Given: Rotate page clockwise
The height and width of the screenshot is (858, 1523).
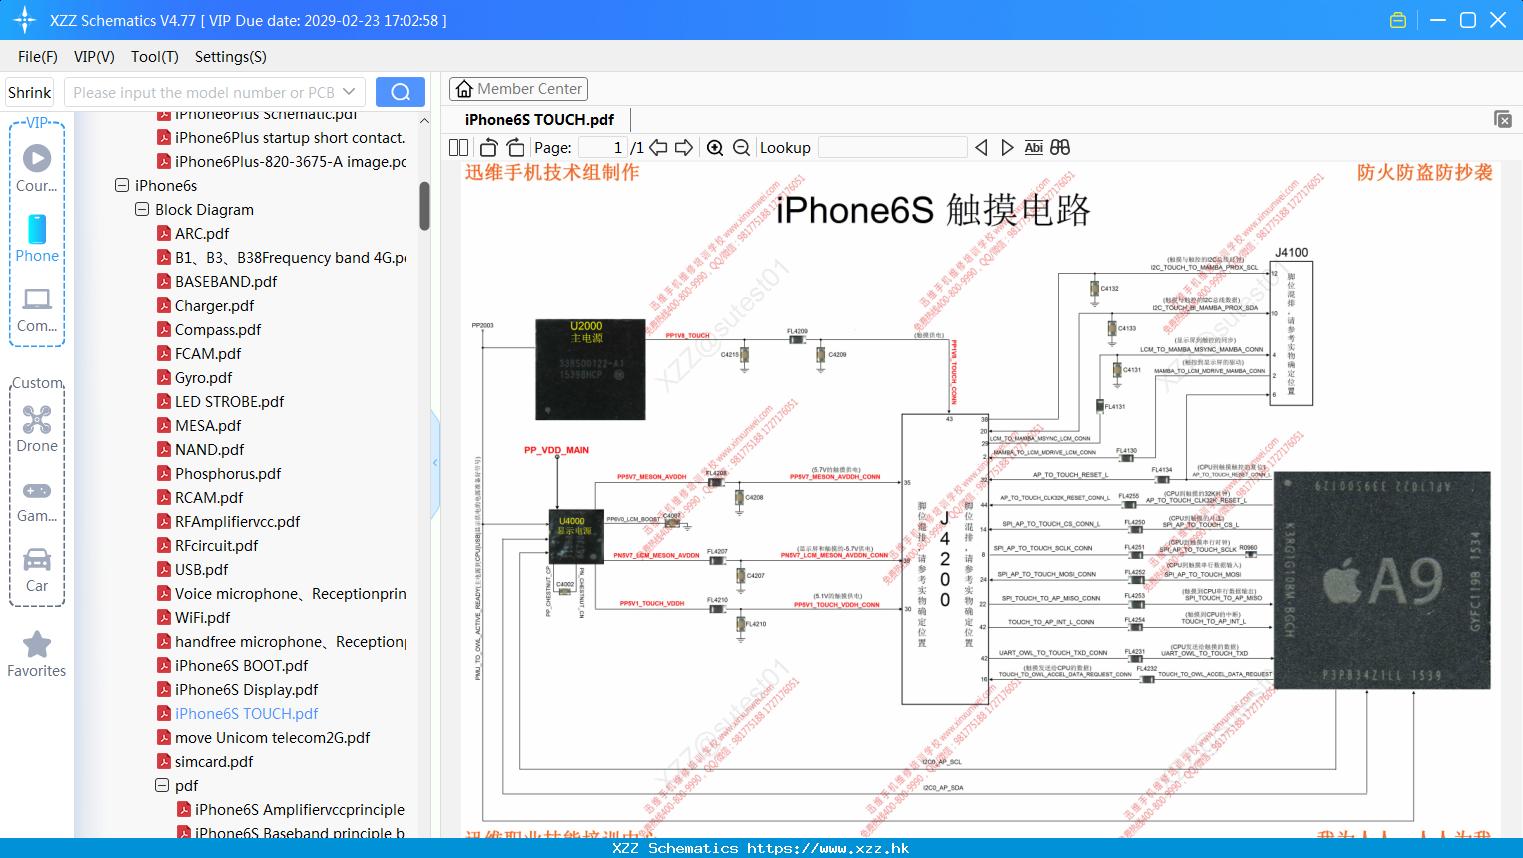Looking at the screenshot, I should [x=516, y=147].
